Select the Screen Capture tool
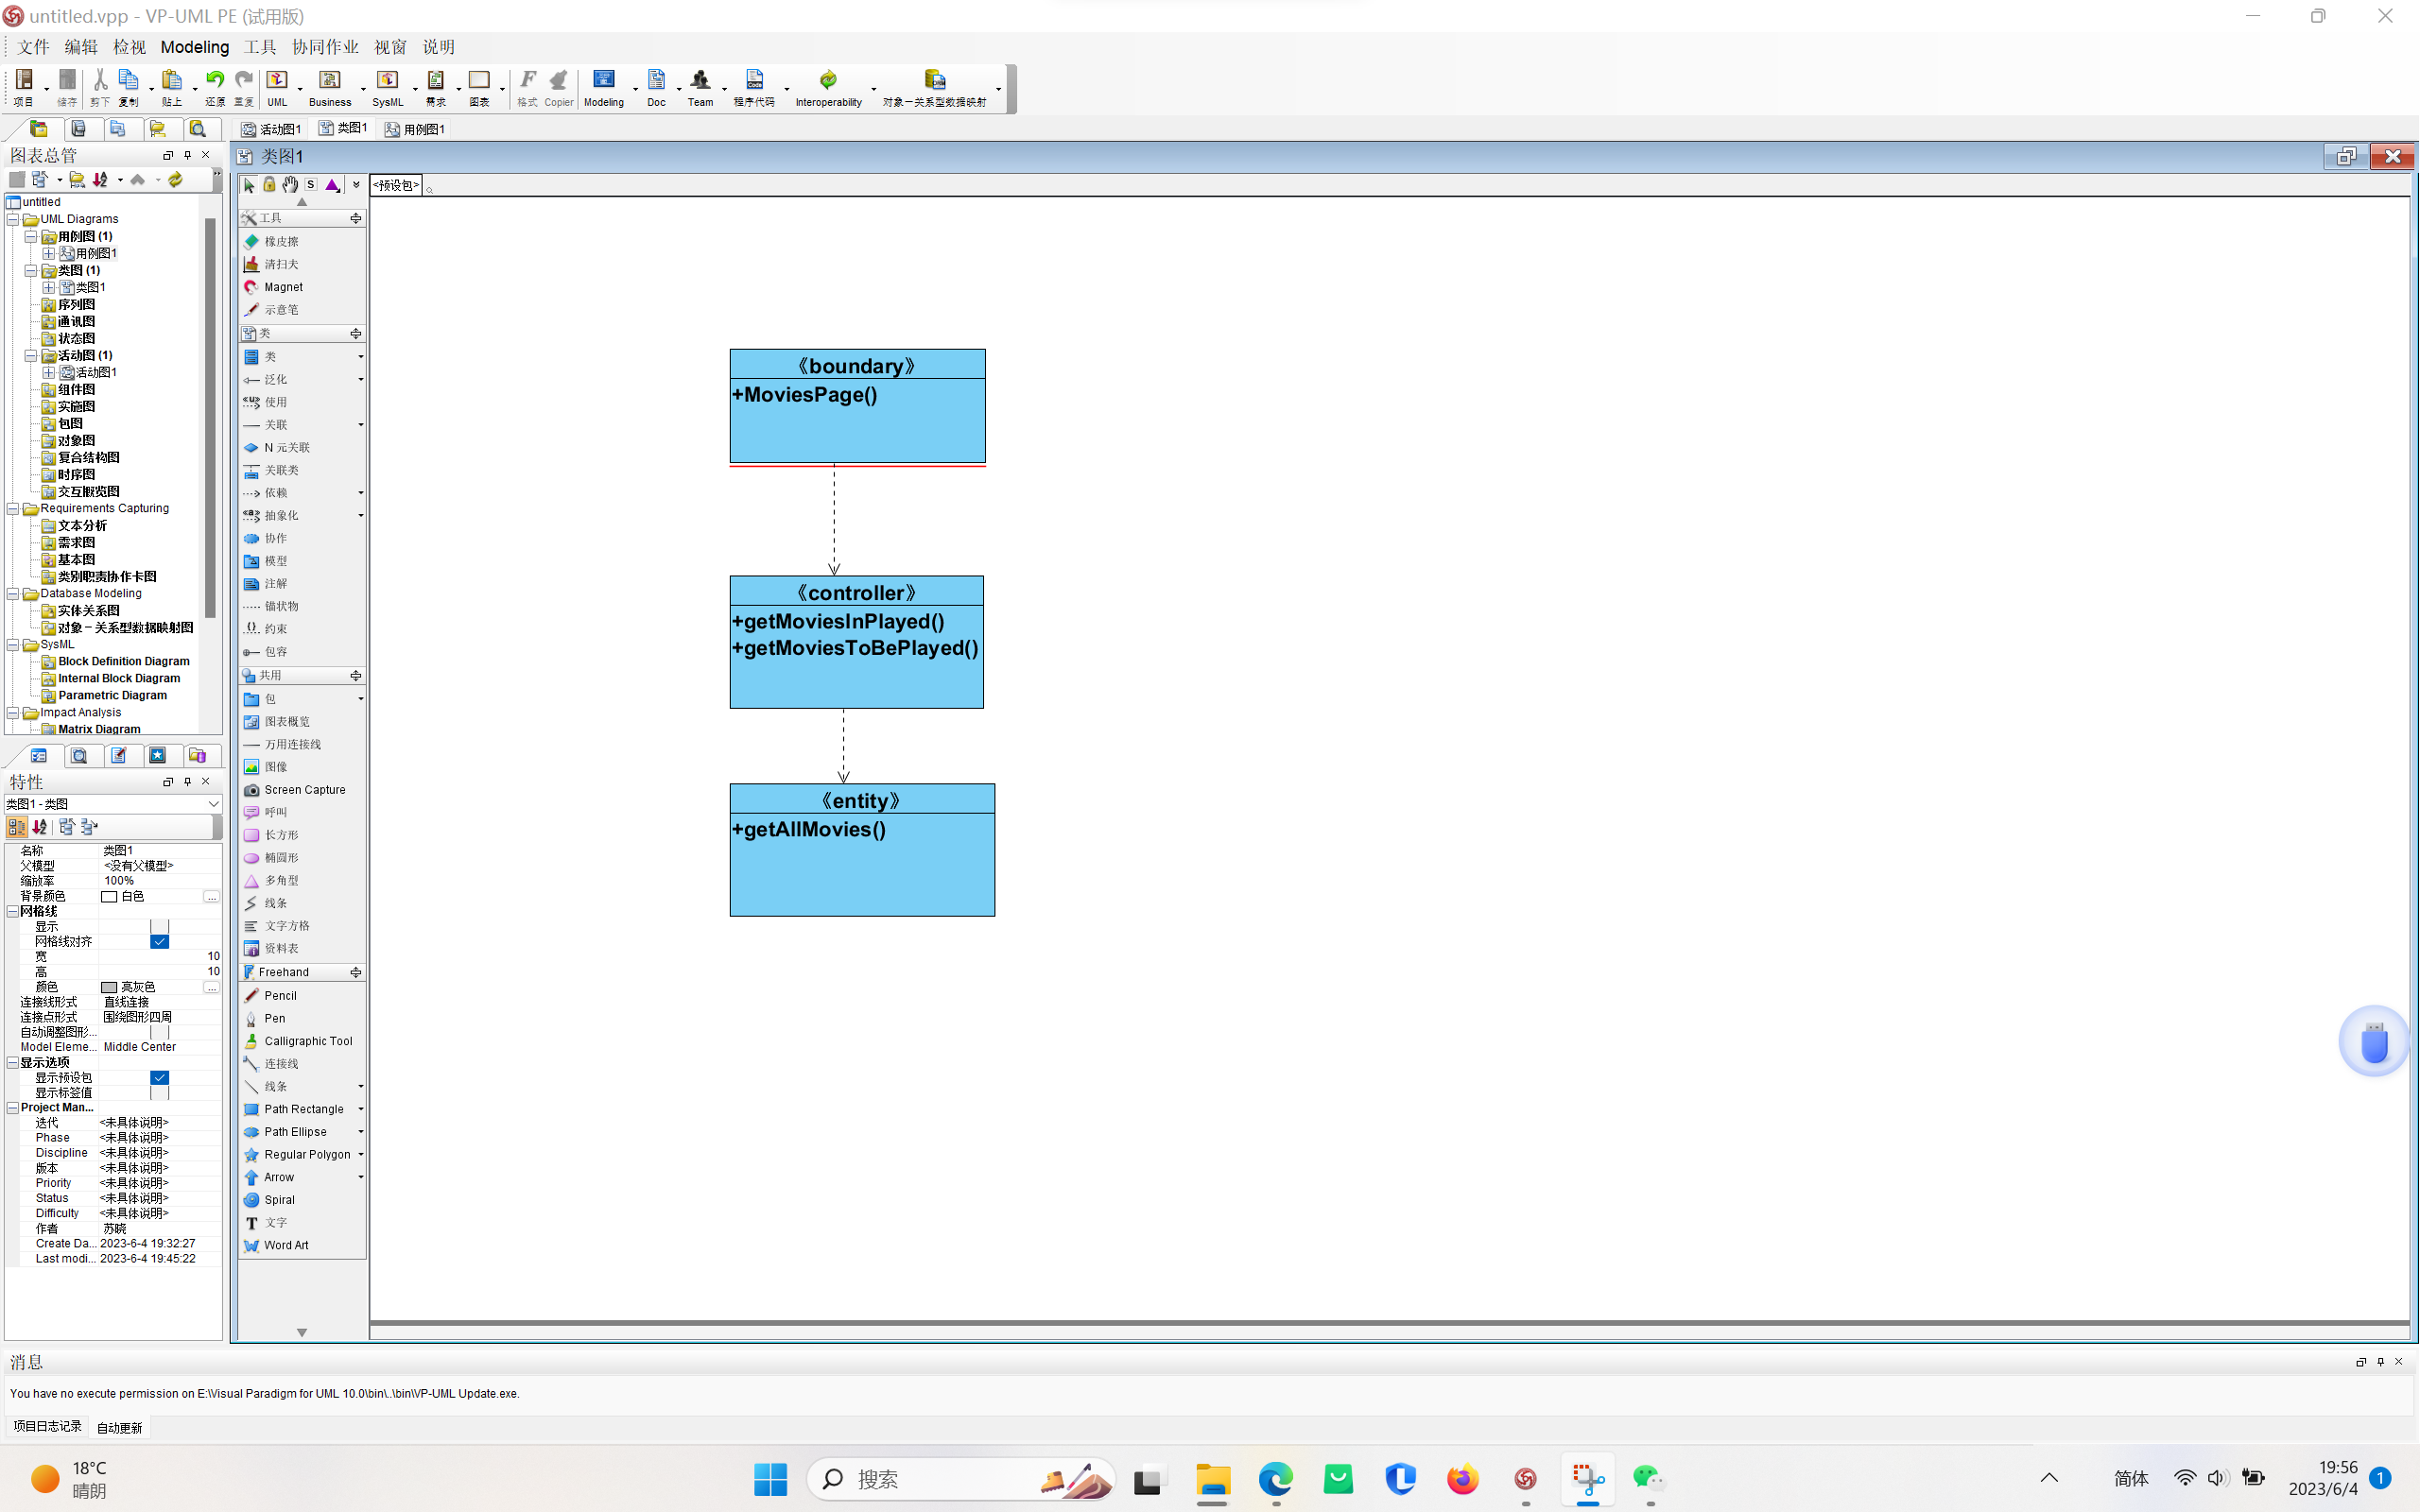This screenshot has width=2420, height=1512. 304,790
